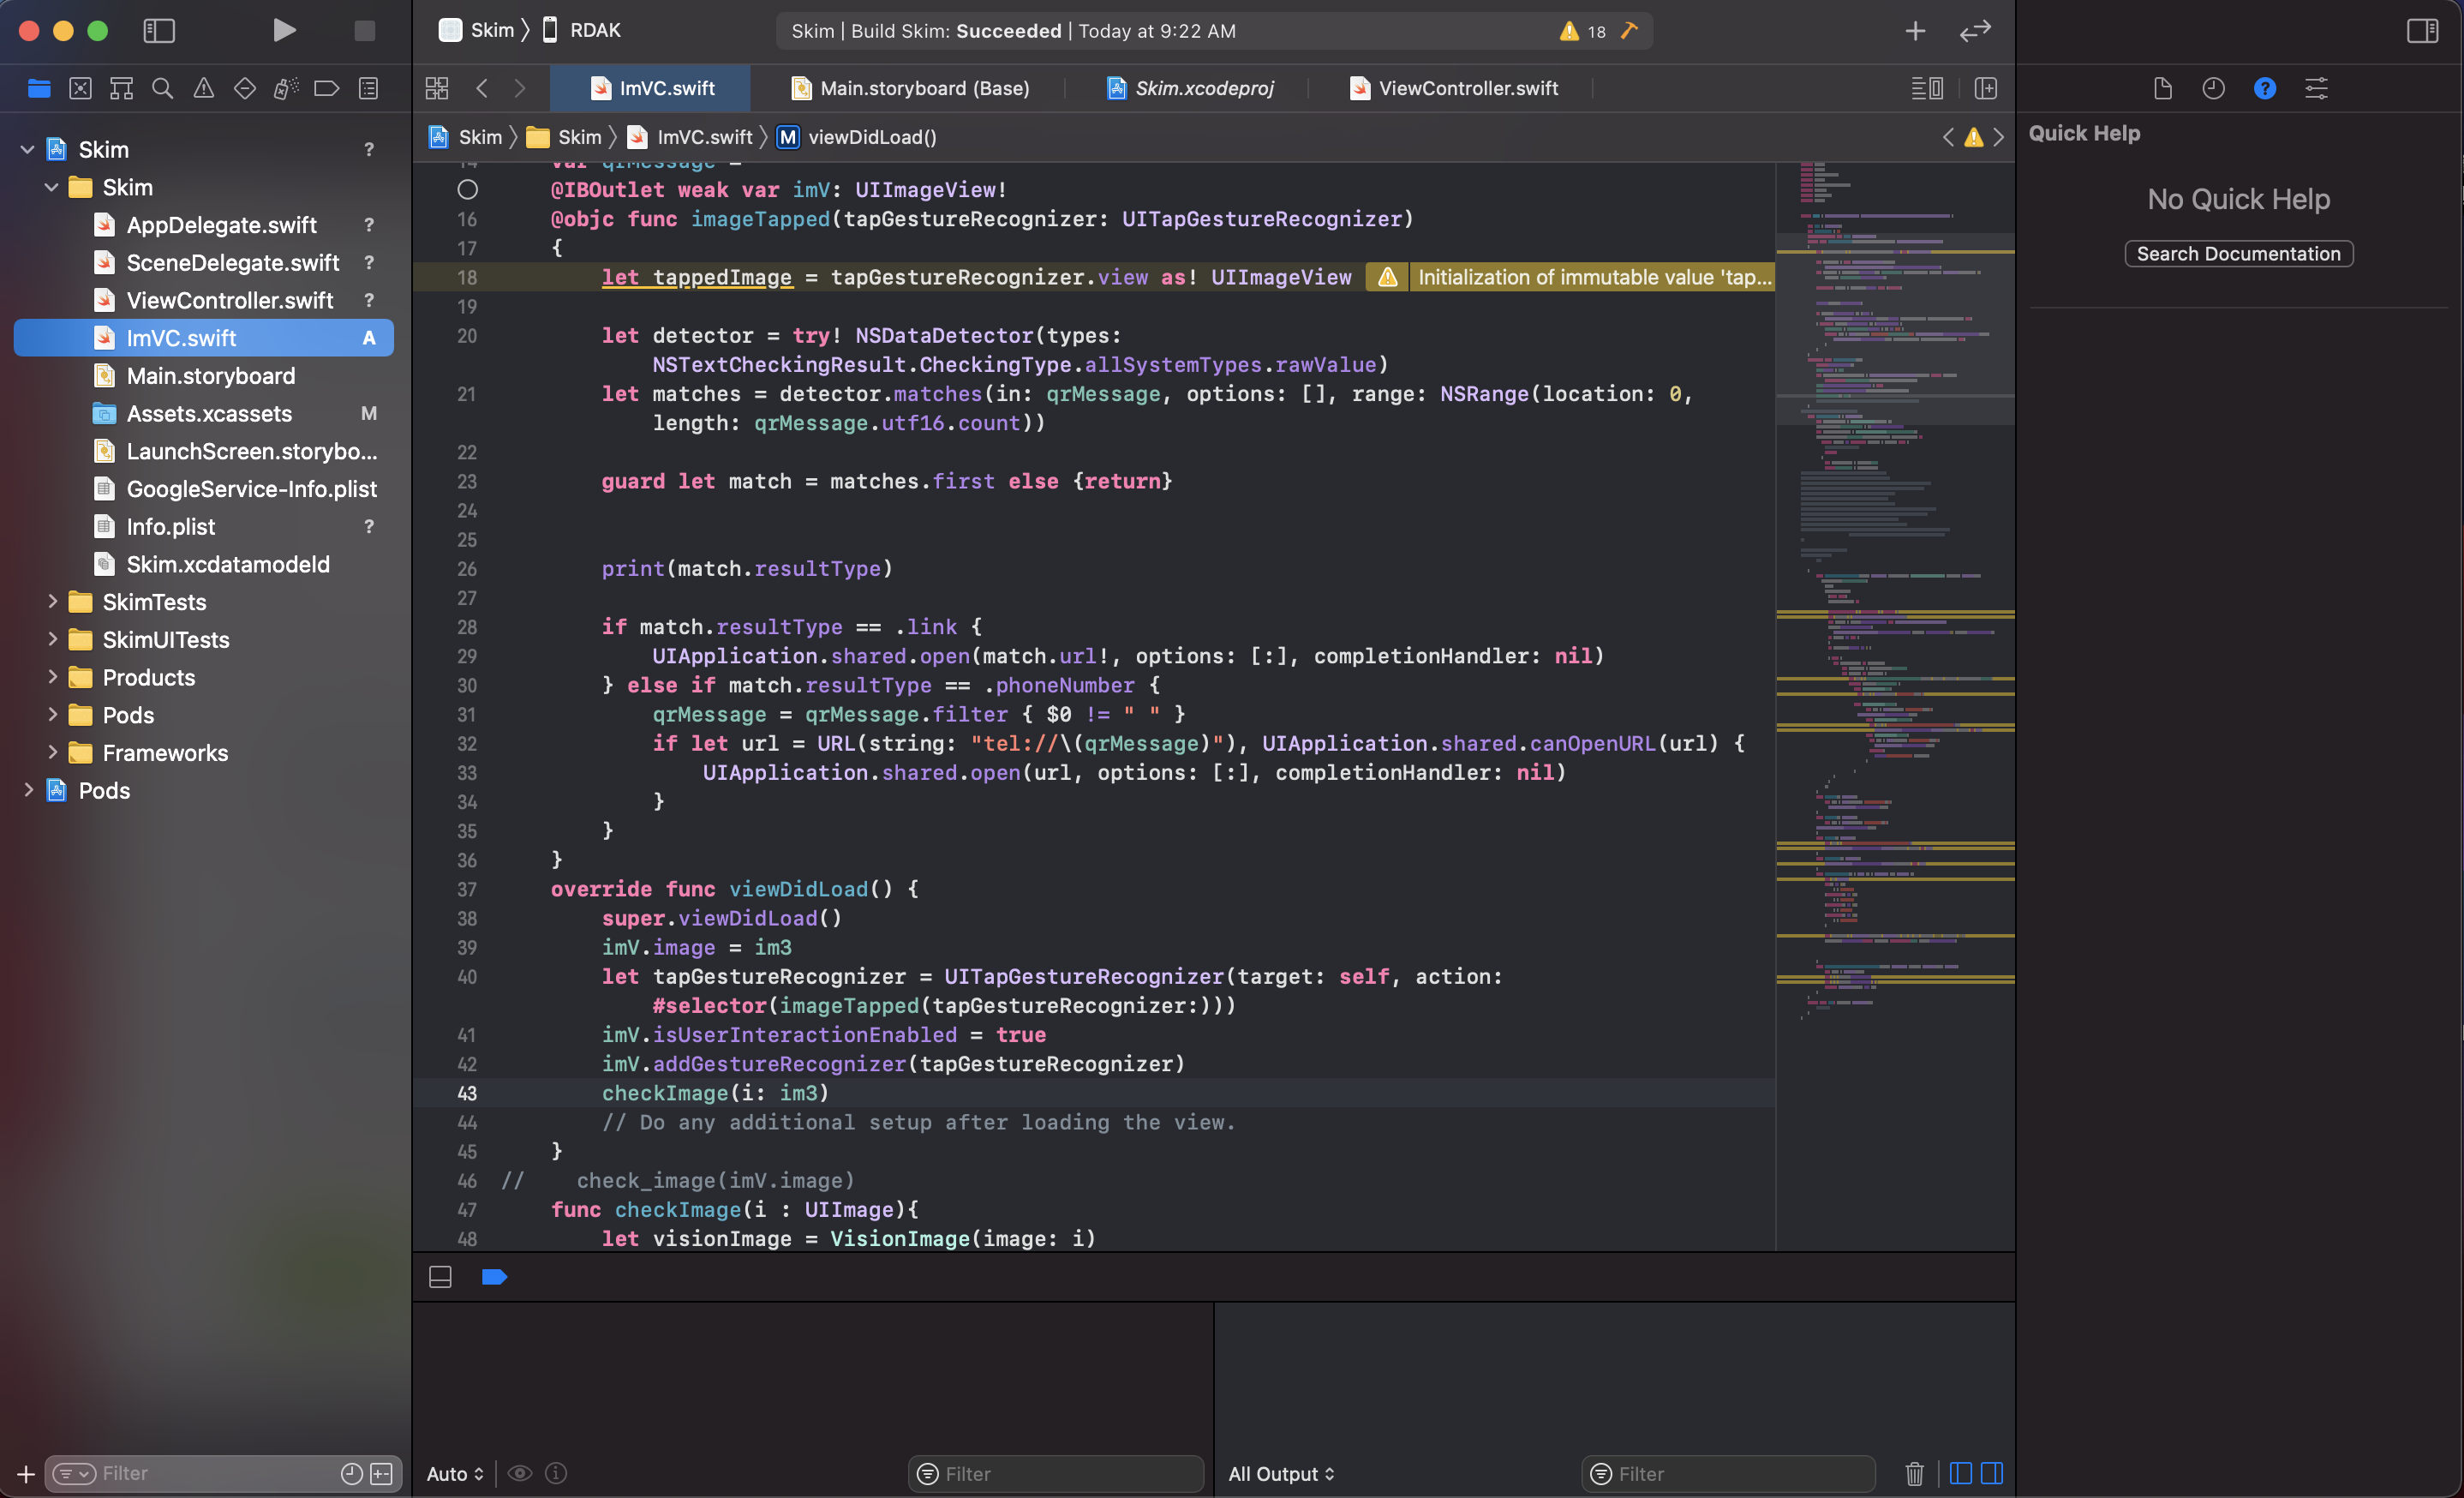Open the Find navigator magnifier icon
This screenshot has height=1498, width=2464.
coord(162,89)
